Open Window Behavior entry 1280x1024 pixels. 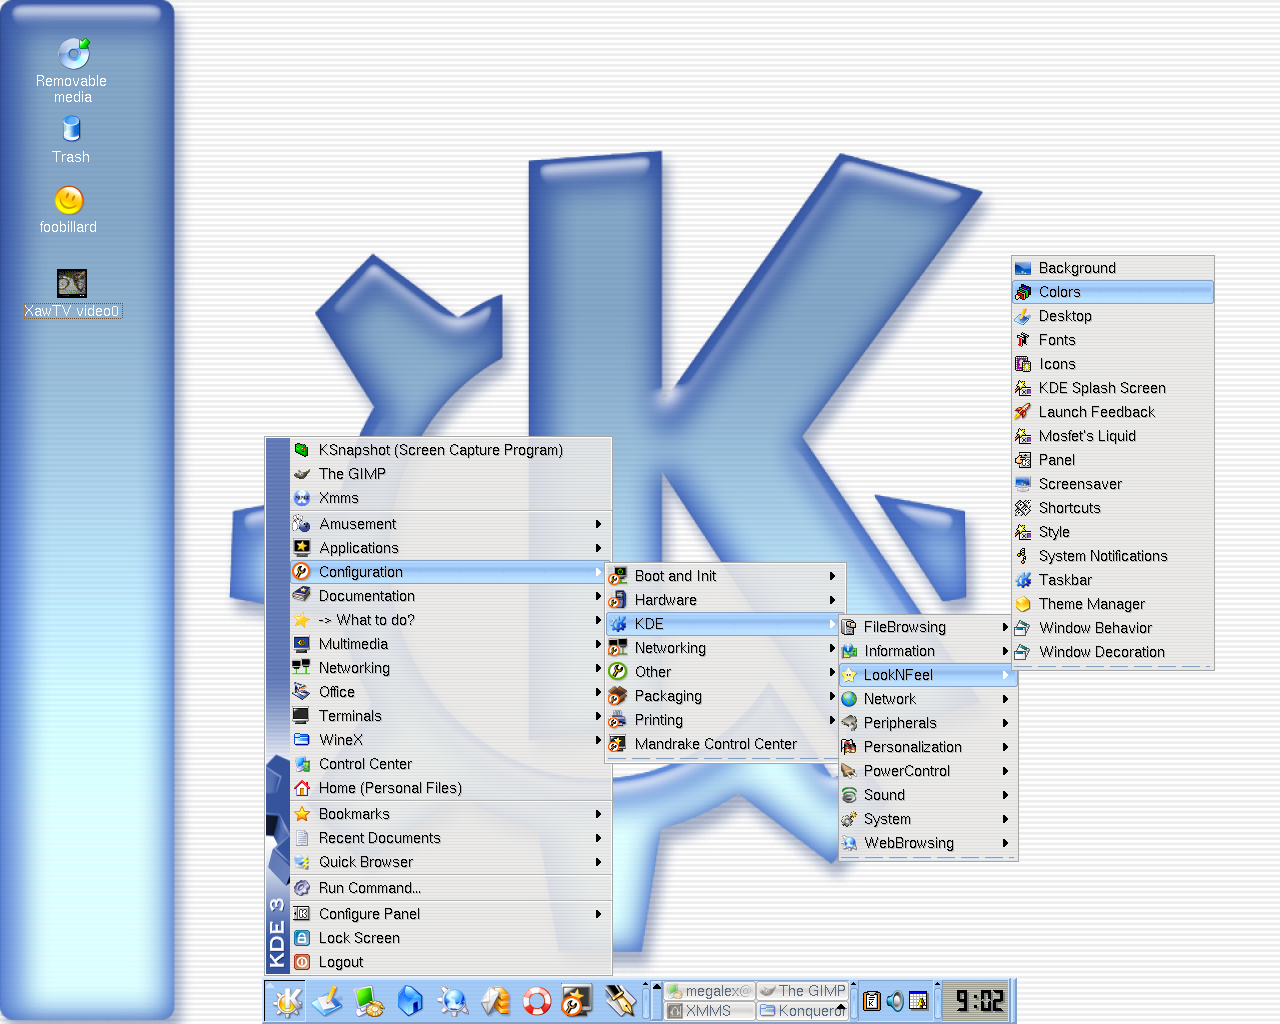point(1113,628)
